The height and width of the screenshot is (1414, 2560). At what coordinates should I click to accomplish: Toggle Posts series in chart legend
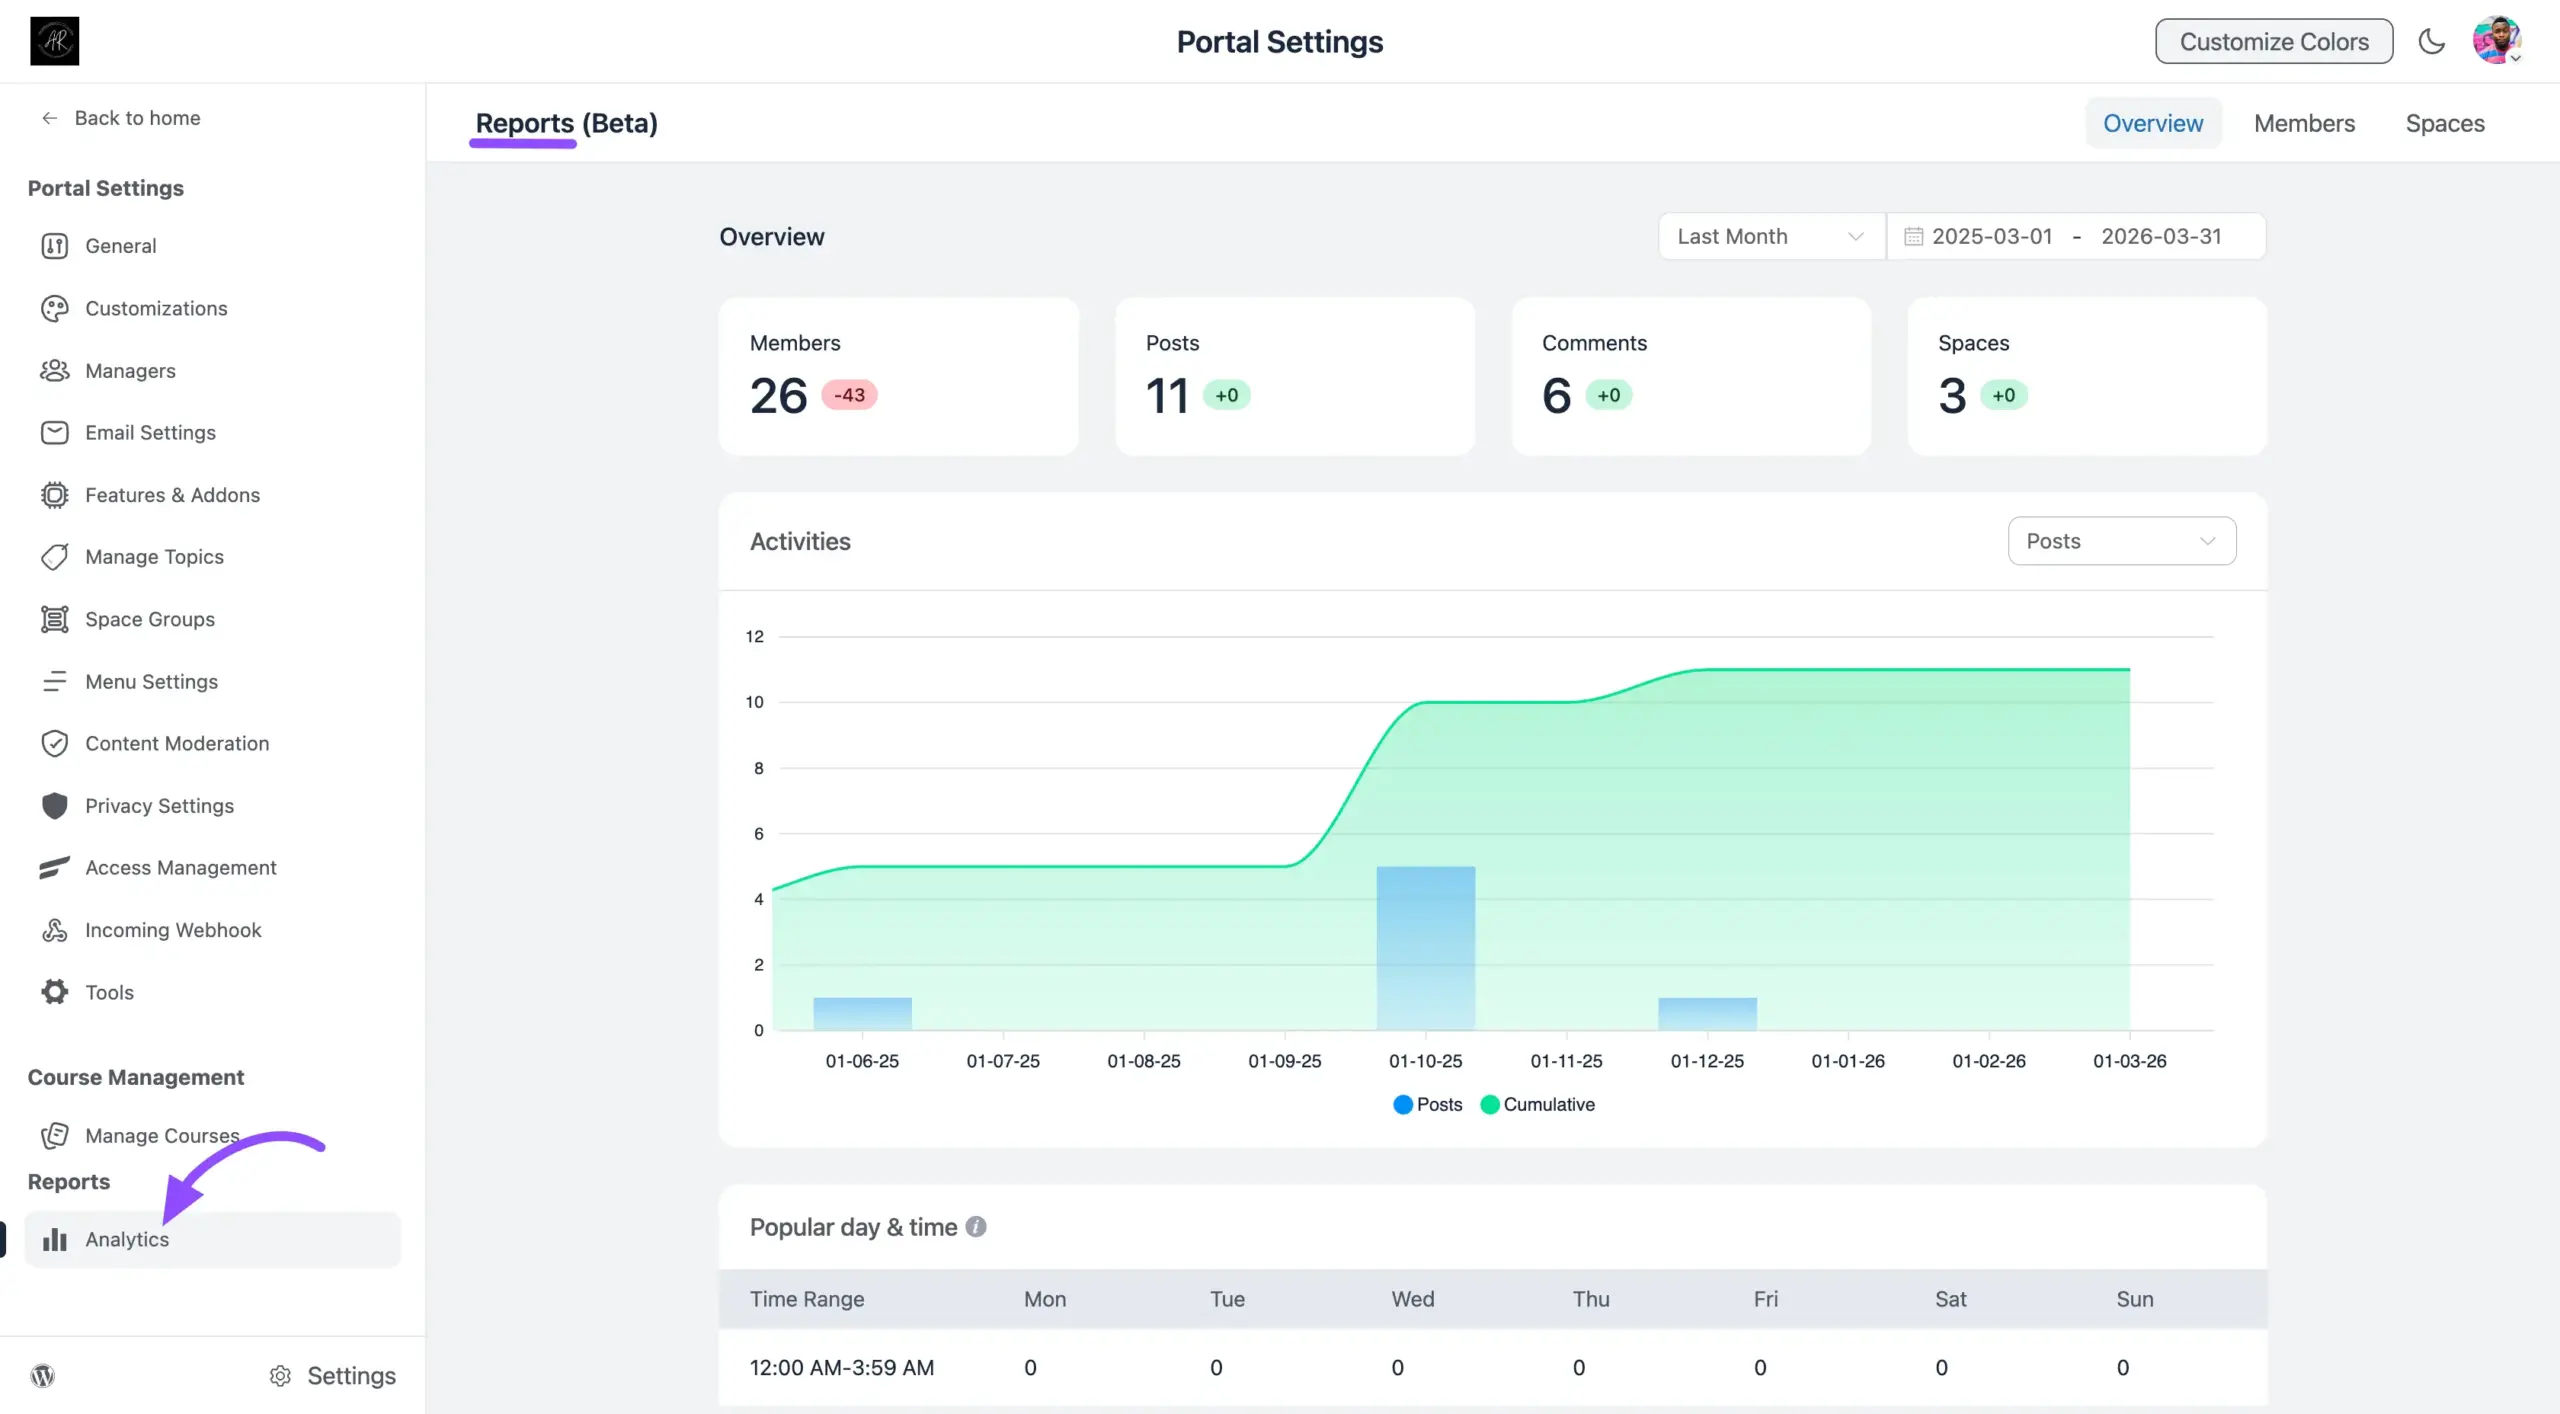point(1427,1104)
